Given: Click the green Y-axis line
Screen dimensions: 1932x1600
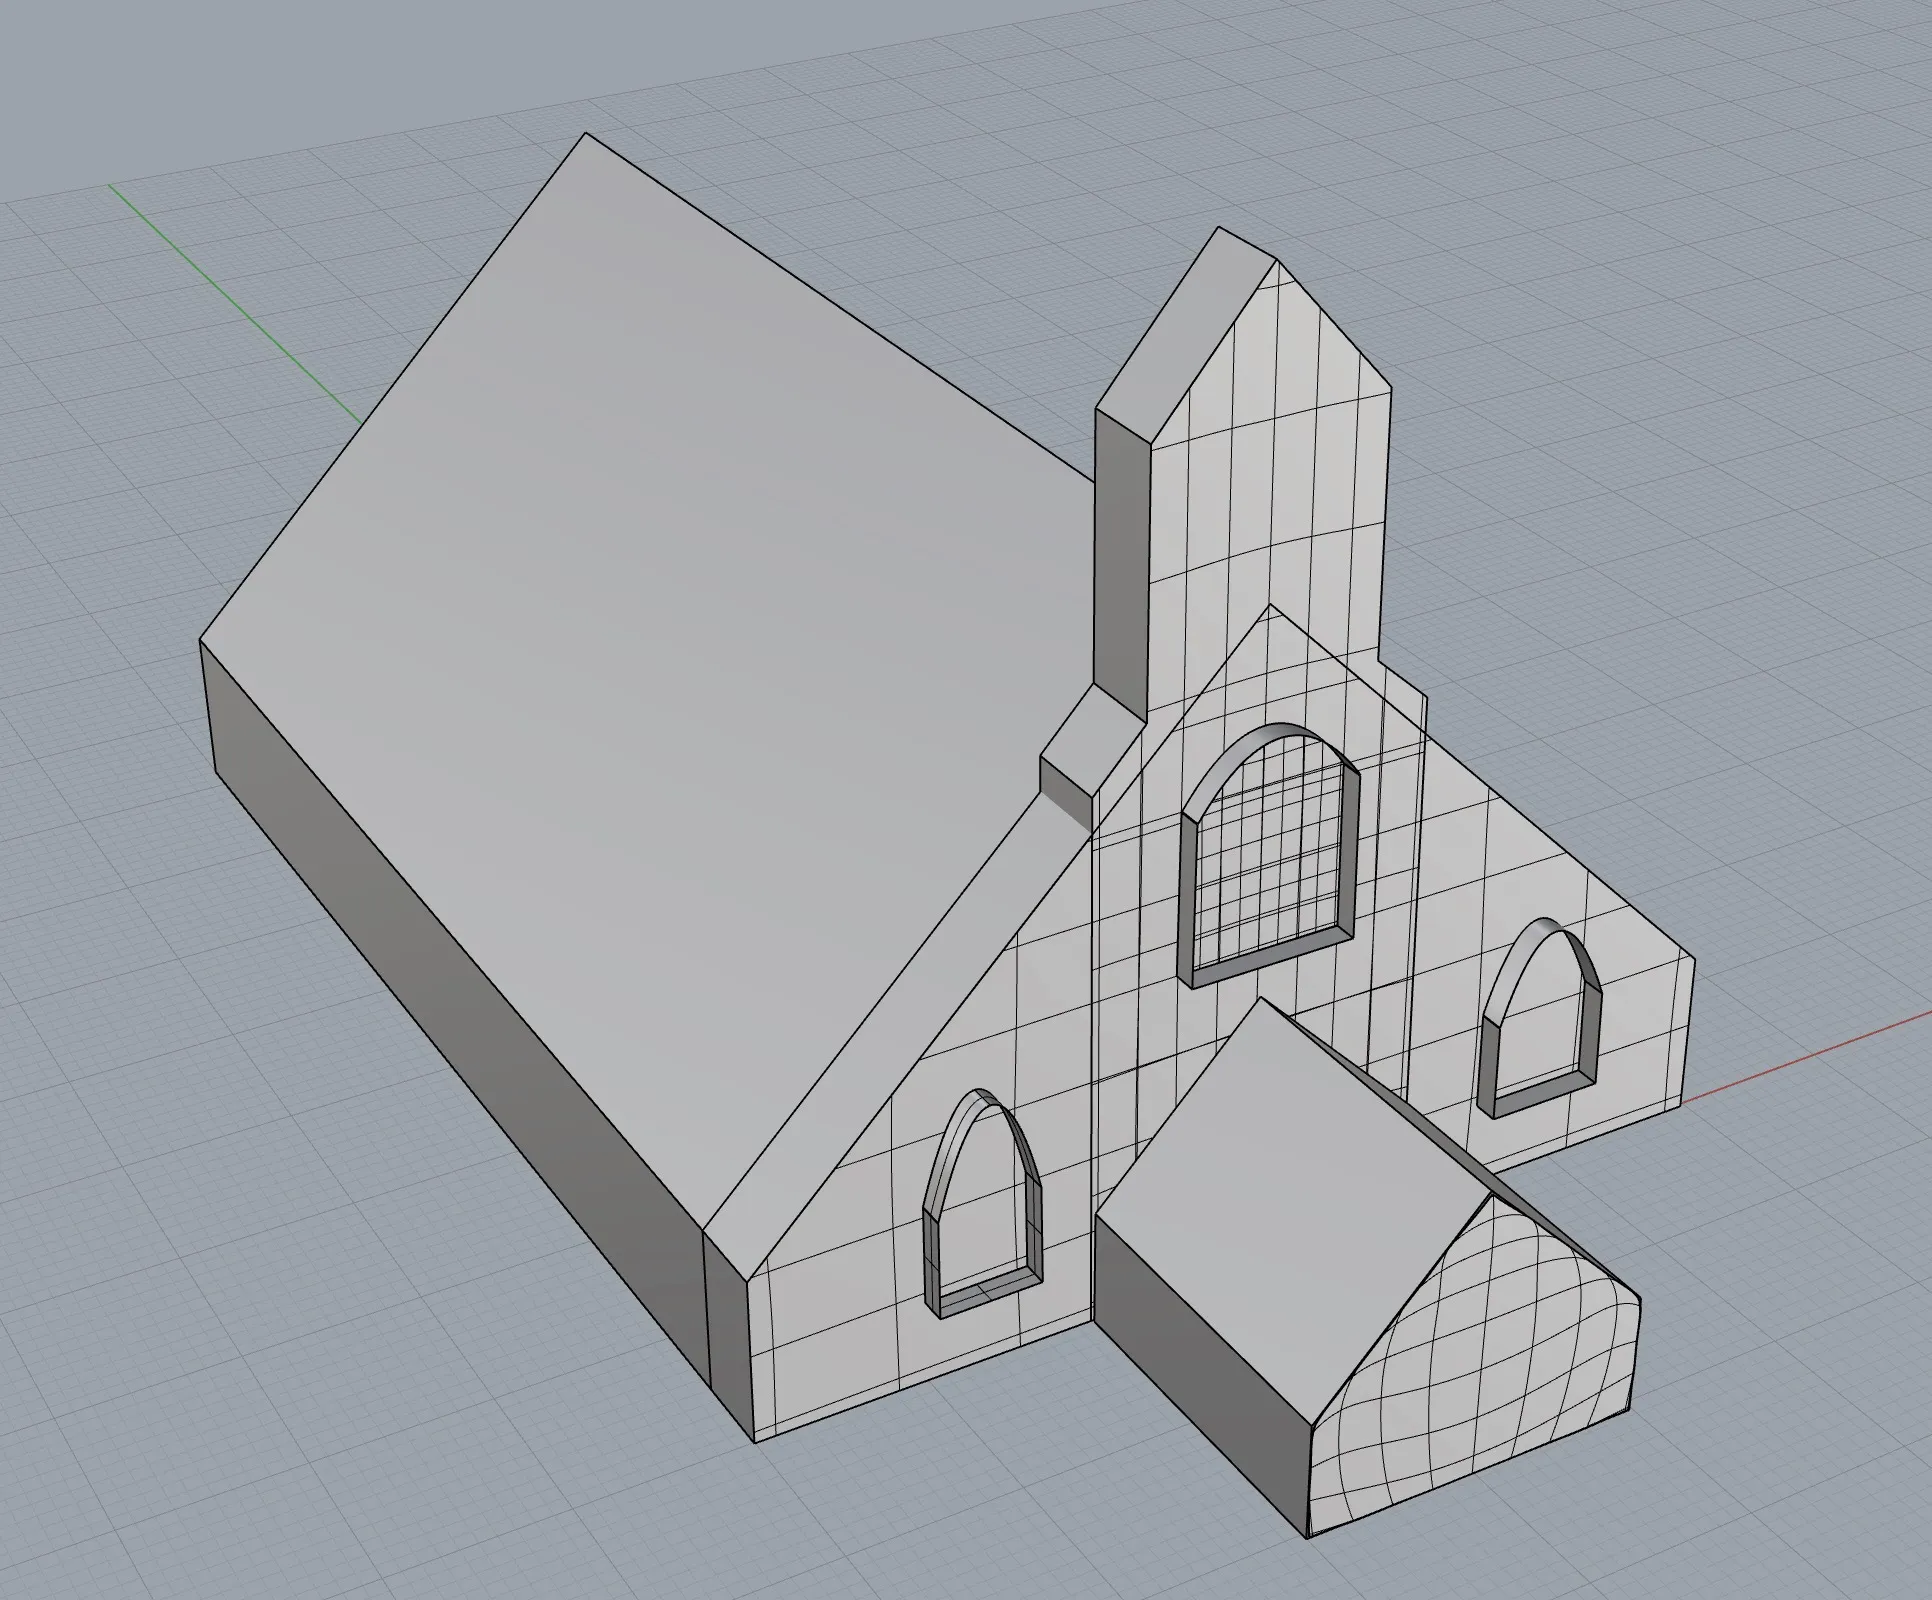Looking at the screenshot, I should point(230,300).
